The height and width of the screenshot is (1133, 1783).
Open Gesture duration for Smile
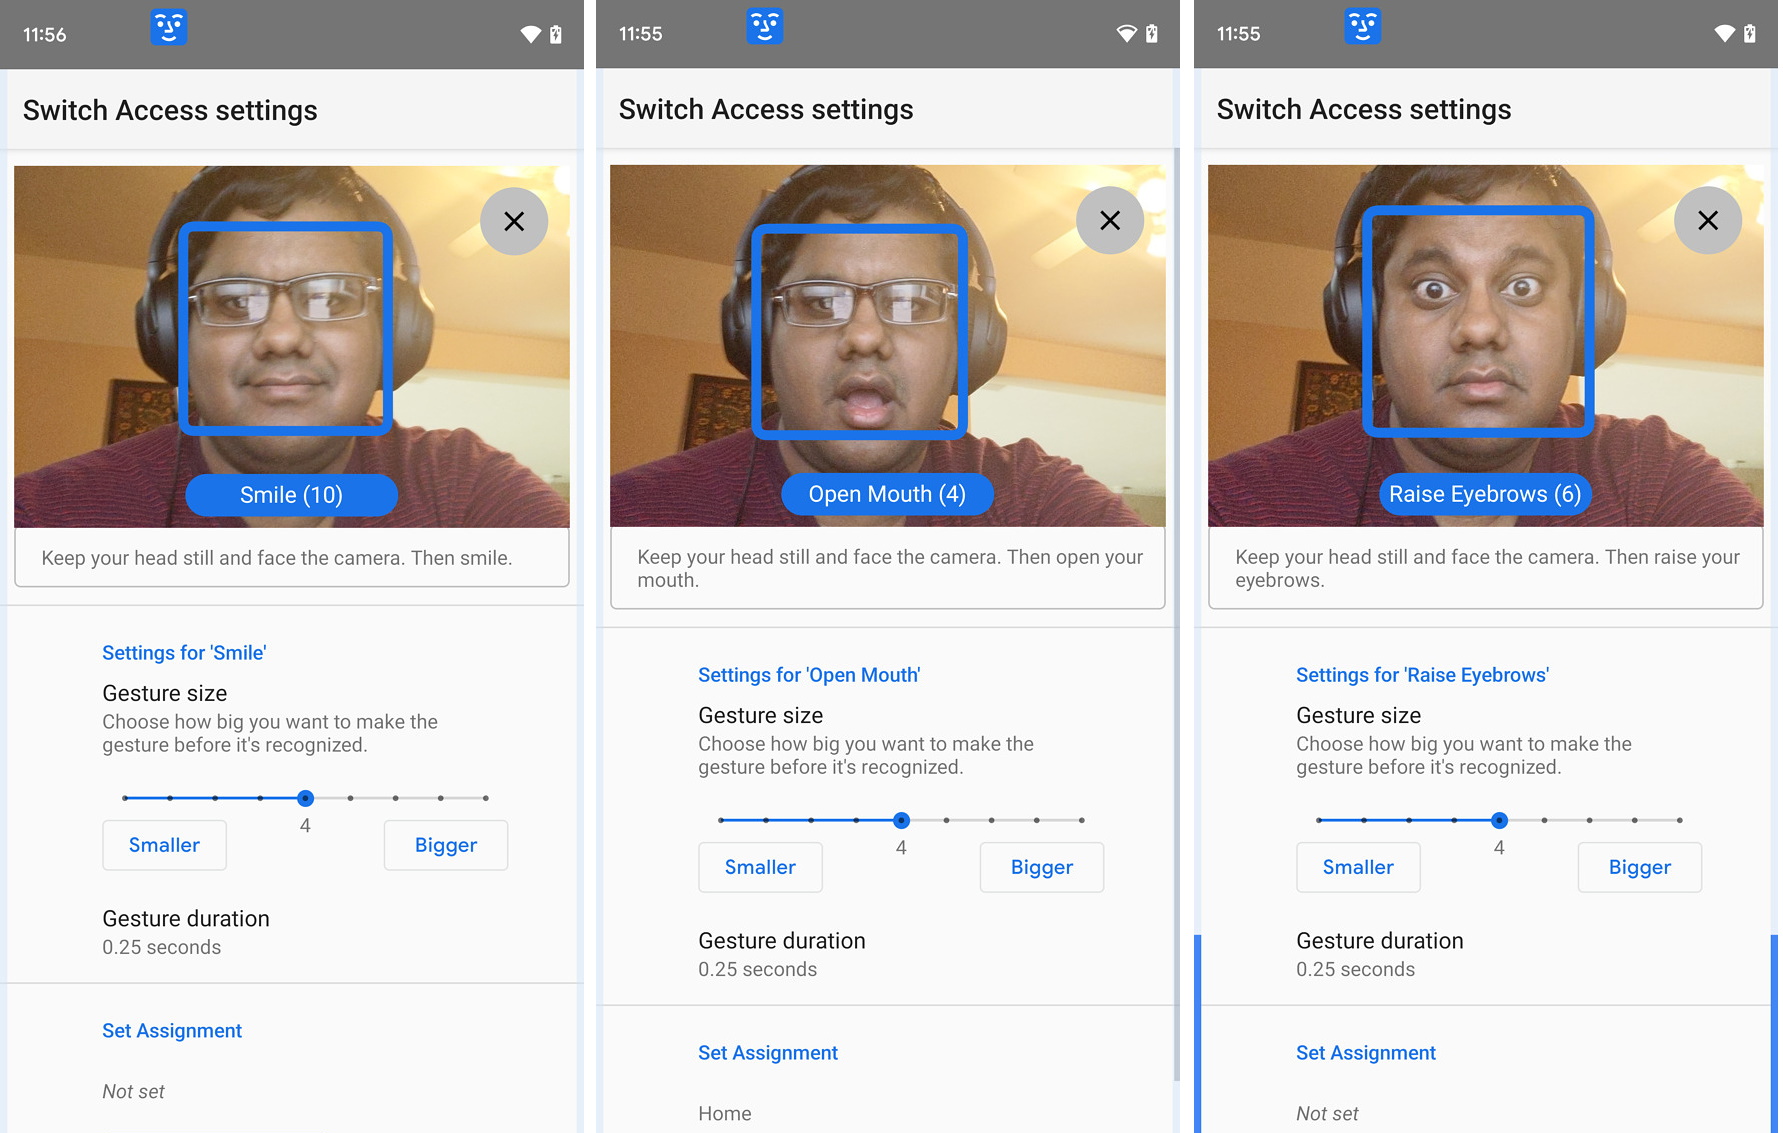pos(186,932)
